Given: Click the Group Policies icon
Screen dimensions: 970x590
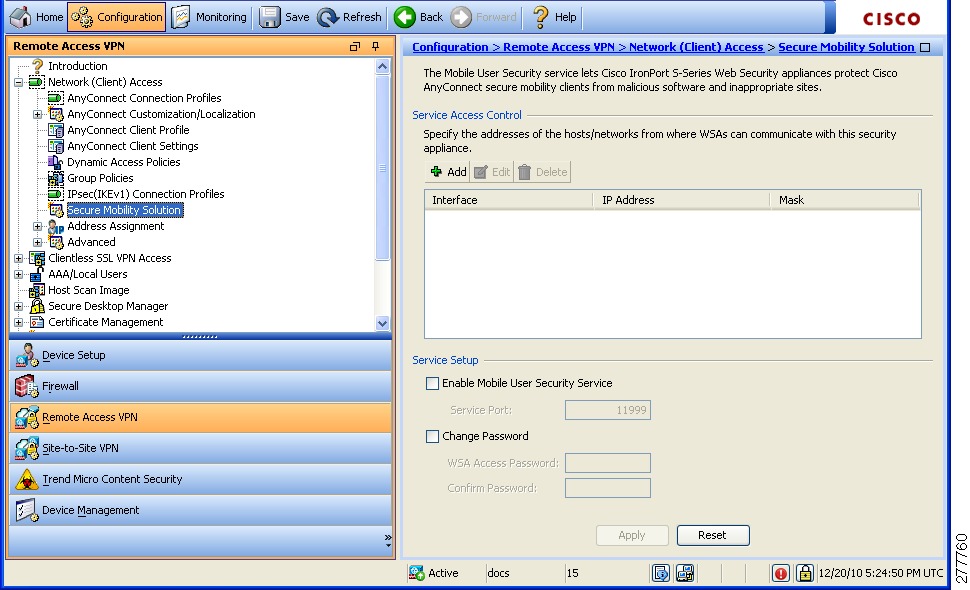Looking at the screenshot, I should (x=56, y=178).
